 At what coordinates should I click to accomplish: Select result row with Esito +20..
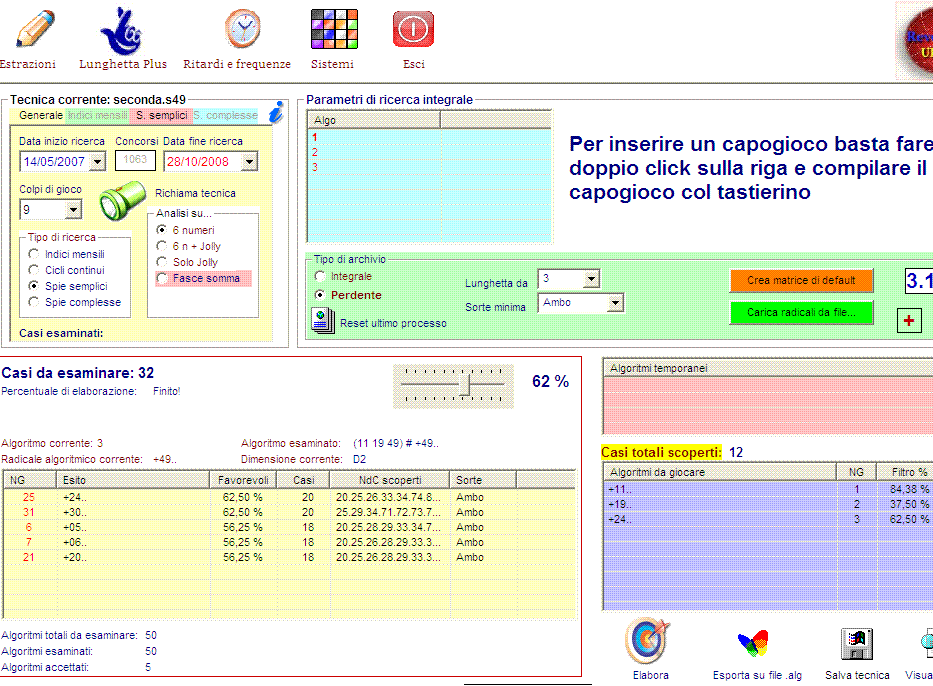[x=290, y=557]
